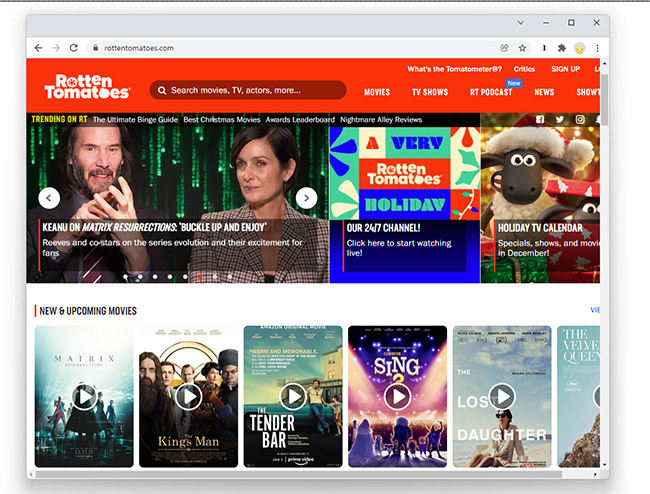
Task: Open the Chrome three-dot menu
Action: click(x=597, y=48)
